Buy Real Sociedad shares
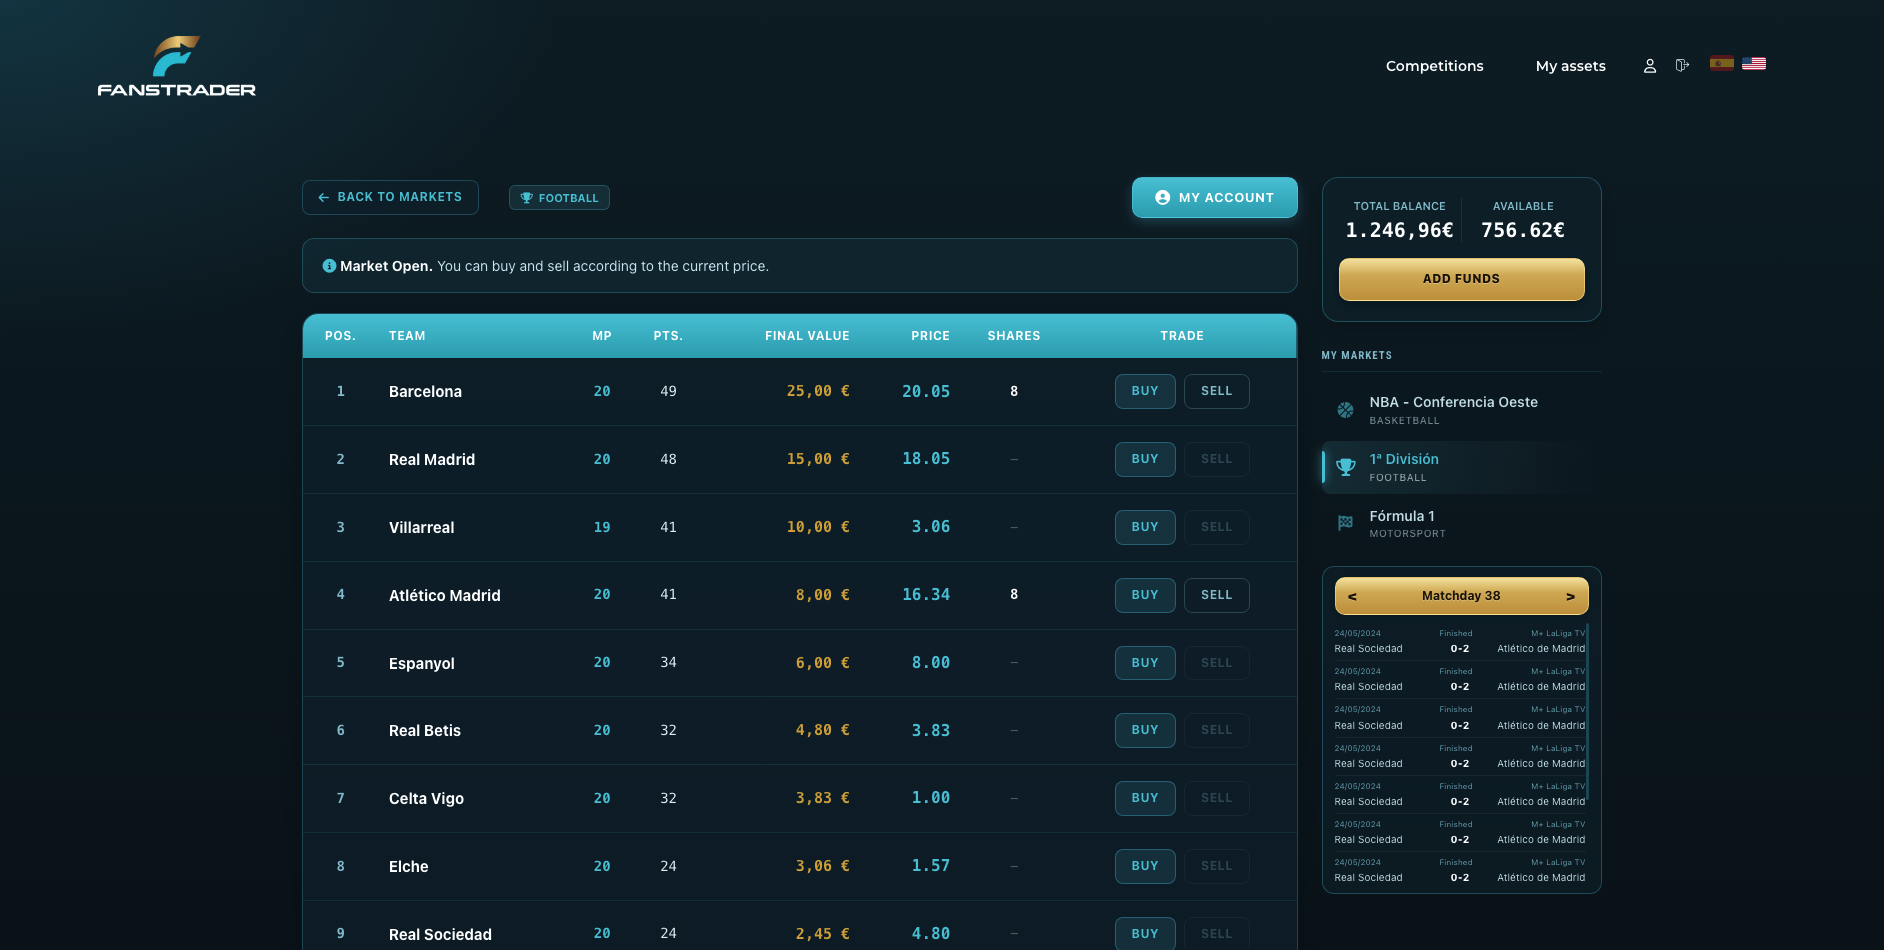This screenshot has width=1884, height=950. pyautogui.click(x=1145, y=934)
